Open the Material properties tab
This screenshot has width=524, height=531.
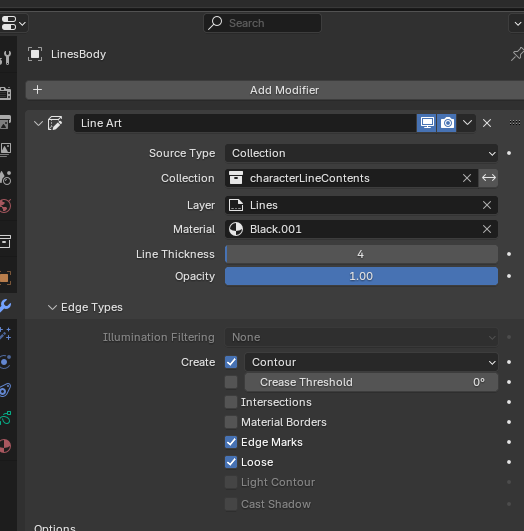click(x=6, y=446)
